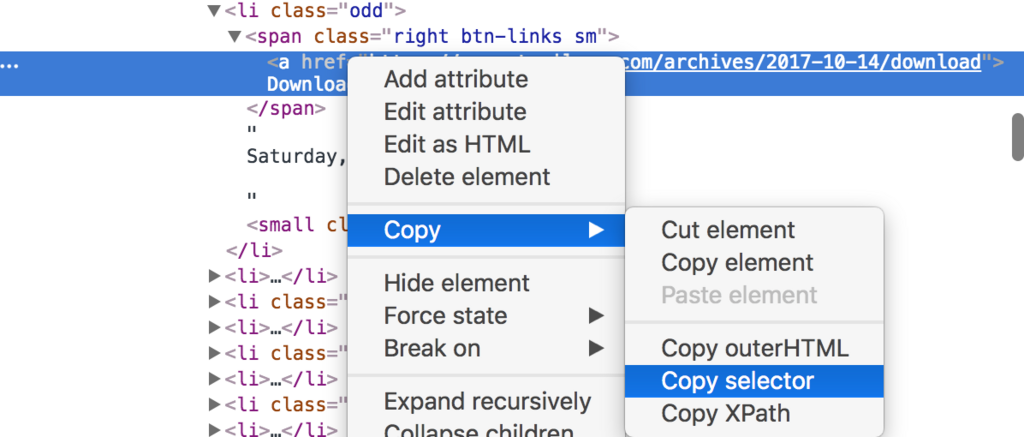The height and width of the screenshot is (437, 1024).
Task: Expand the first collapsed li node below the closing li tag
Action: [214, 276]
